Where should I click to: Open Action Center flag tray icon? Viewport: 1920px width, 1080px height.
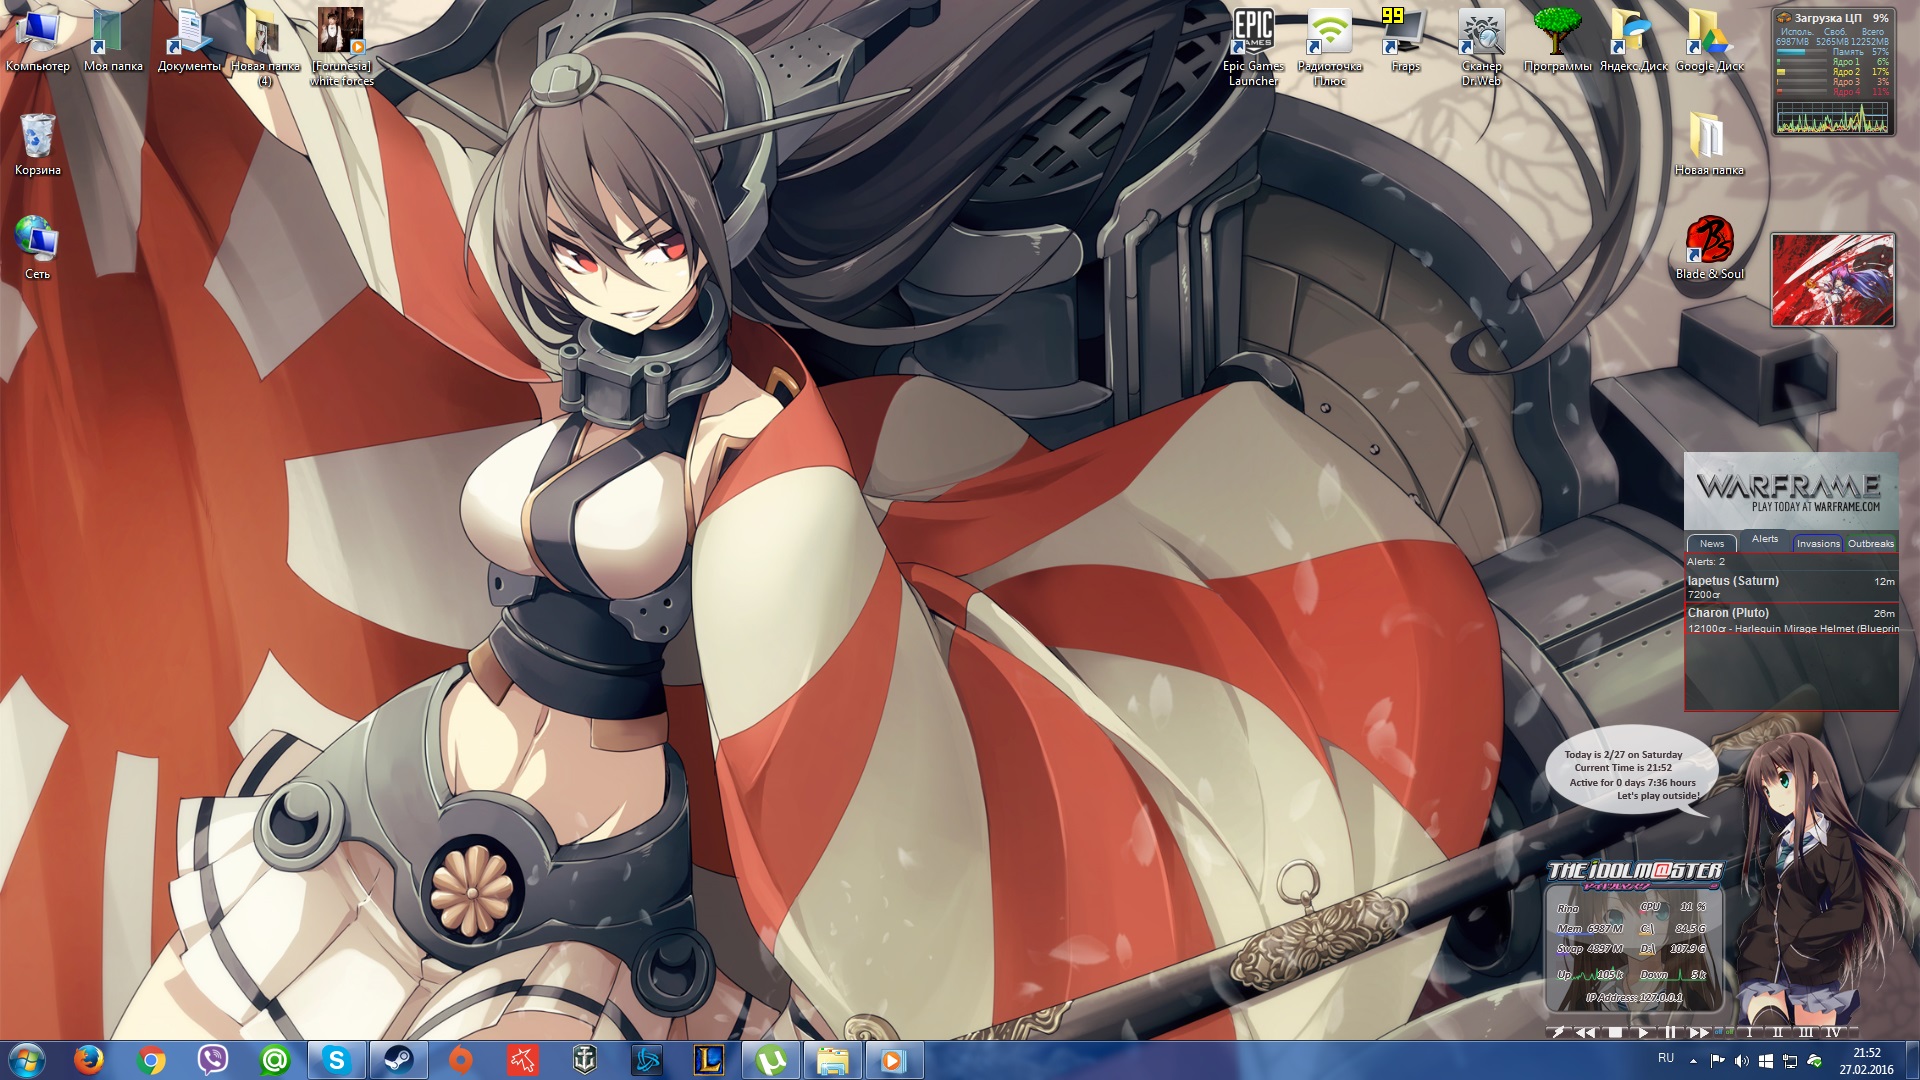click(x=1717, y=1061)
